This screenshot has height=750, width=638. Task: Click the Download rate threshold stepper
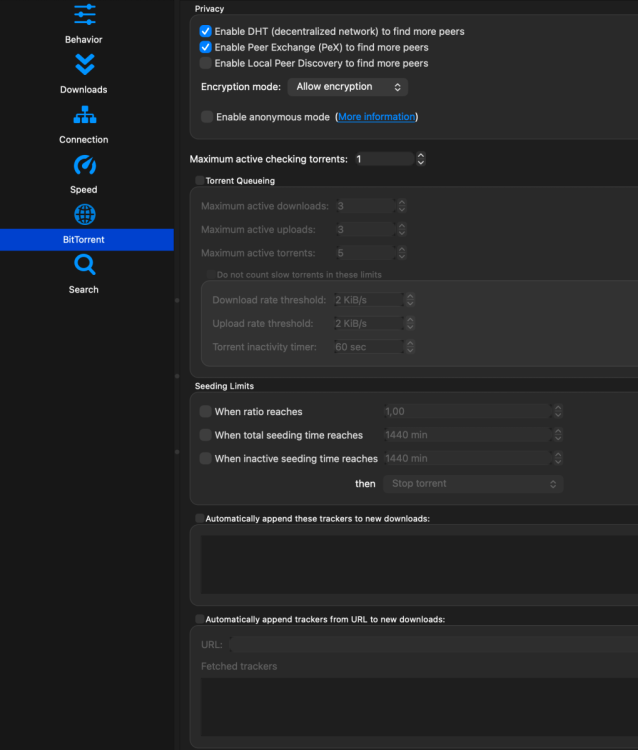pos(410,300)
